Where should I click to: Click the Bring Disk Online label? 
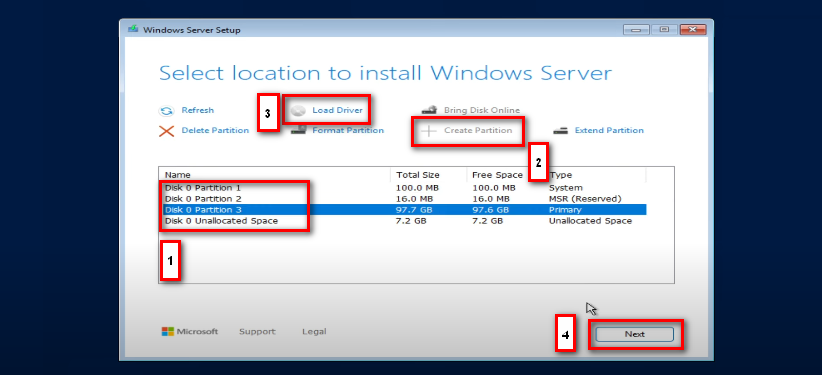pos(482,110)
